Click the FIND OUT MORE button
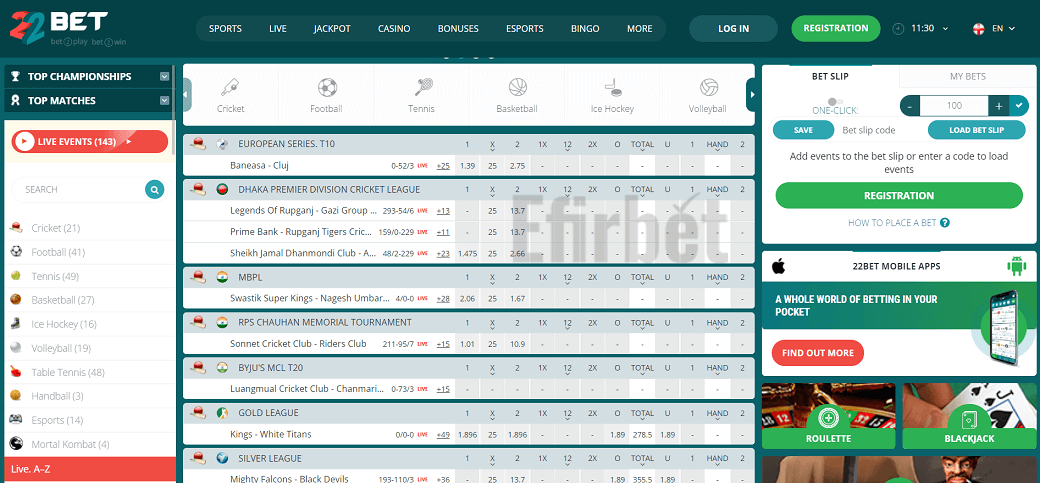The width and height of the screenshot is (1040, 483). [x=818, y=353]
